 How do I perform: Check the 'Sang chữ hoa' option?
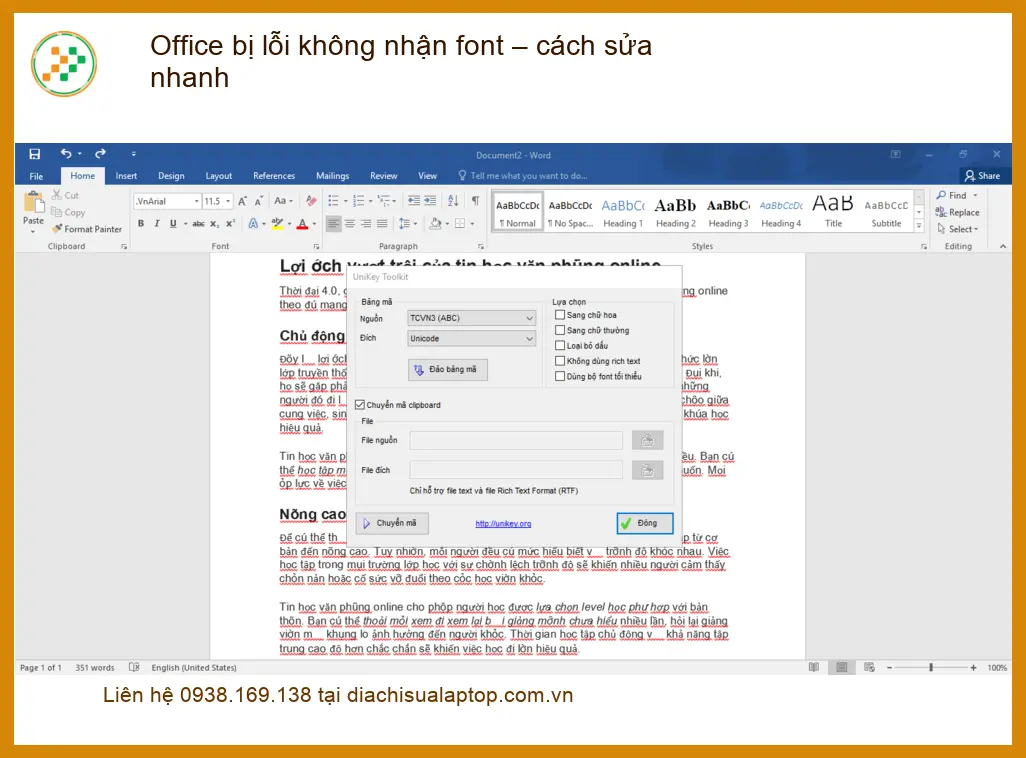click(560, 315)
